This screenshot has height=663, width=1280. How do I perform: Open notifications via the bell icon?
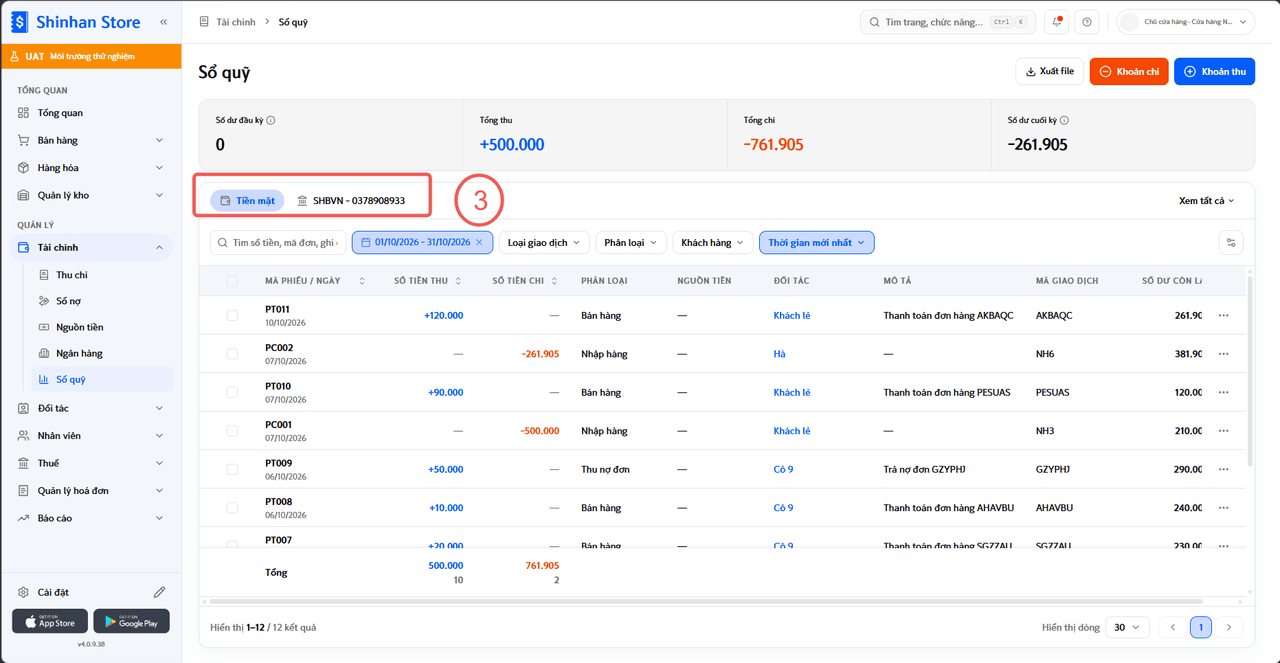tap(1056, 22)
